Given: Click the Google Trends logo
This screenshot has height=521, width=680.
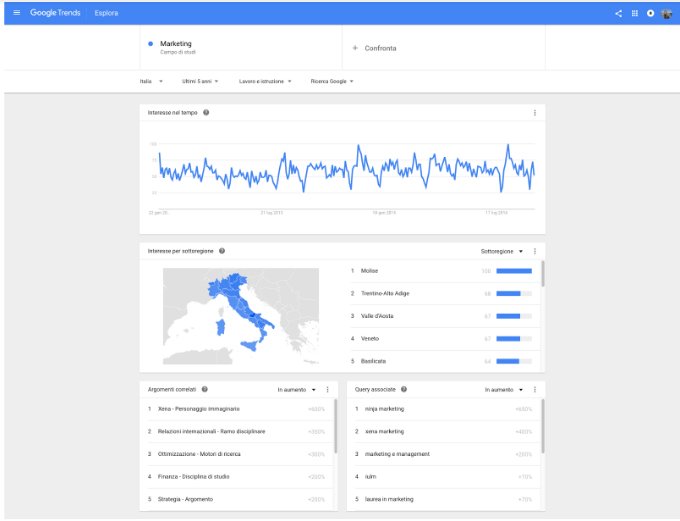Looking at the screenshot, I should (55, 13).
